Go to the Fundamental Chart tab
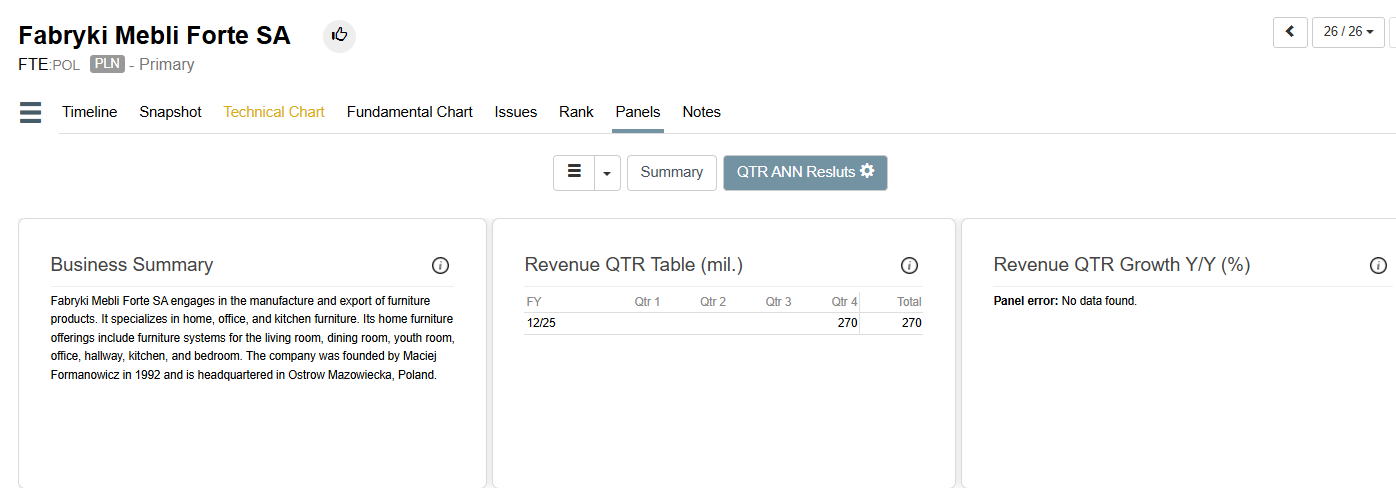 pyautogui.click(x=409, y=112)
